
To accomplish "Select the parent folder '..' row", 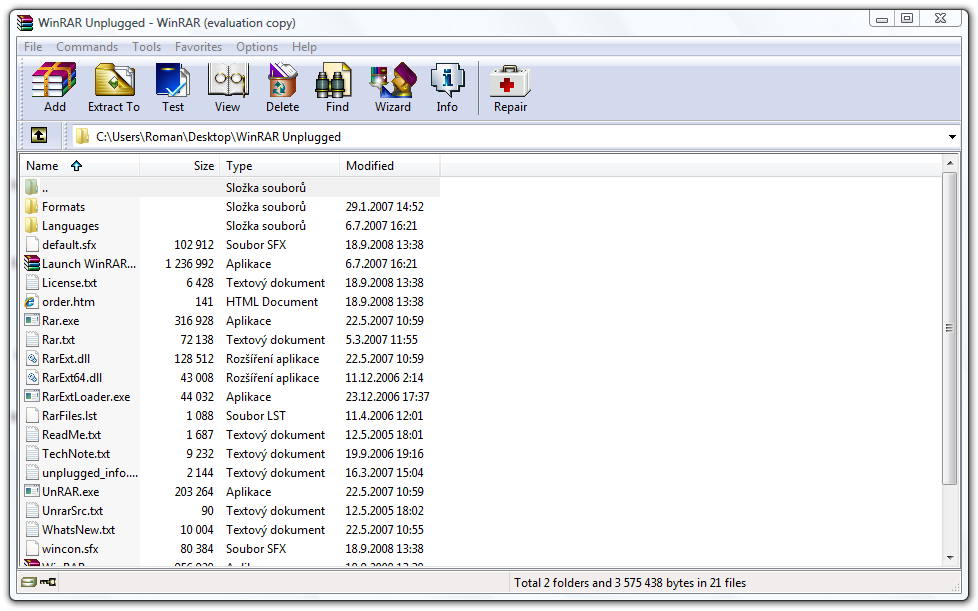I will click(231, 187).
